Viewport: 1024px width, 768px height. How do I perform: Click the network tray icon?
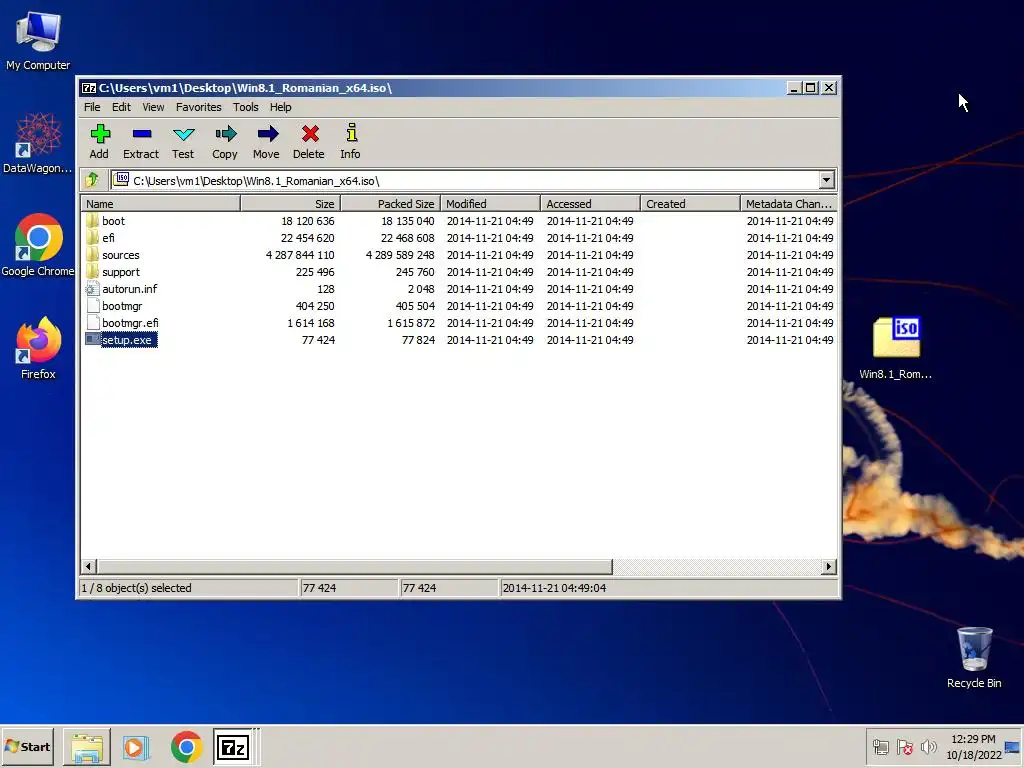click(x=880, y=746)
